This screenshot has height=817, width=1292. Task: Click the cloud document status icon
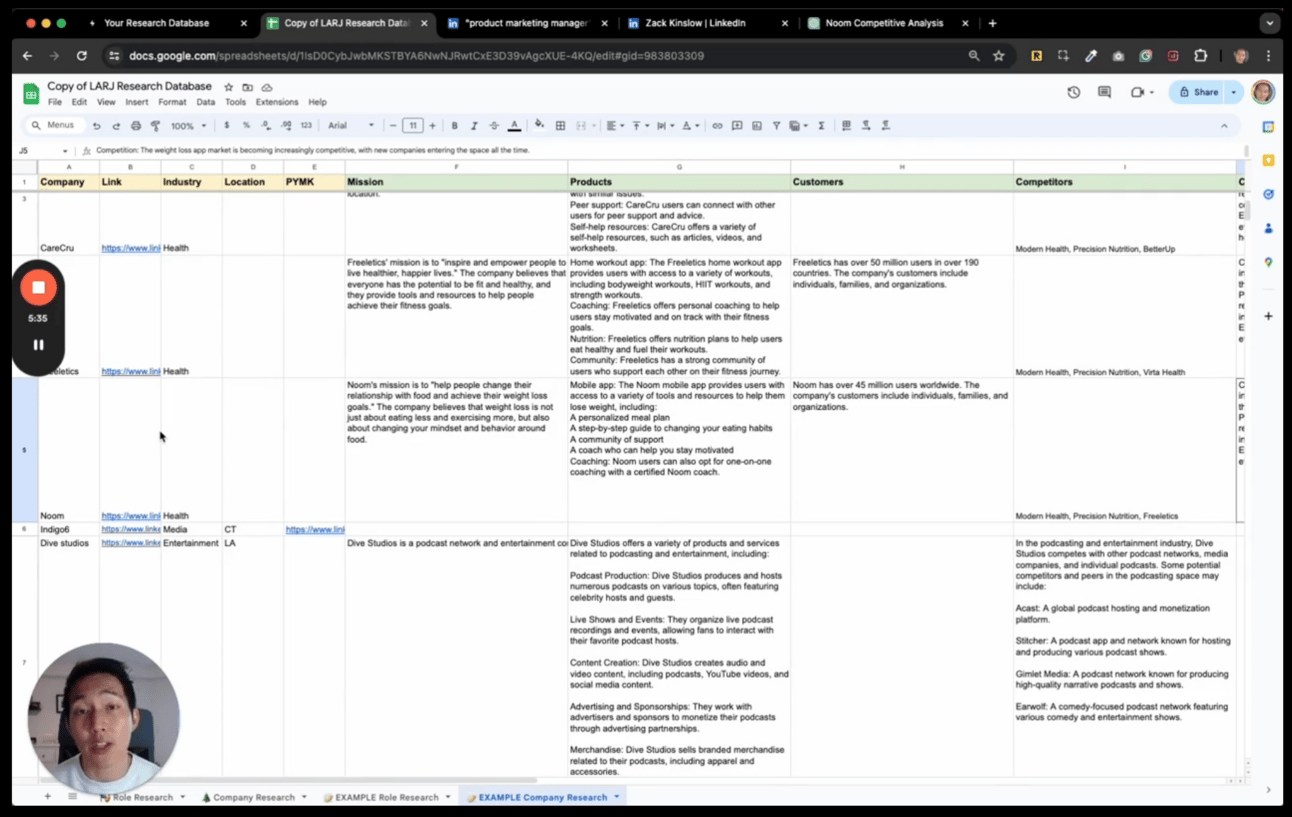point(266,87)
